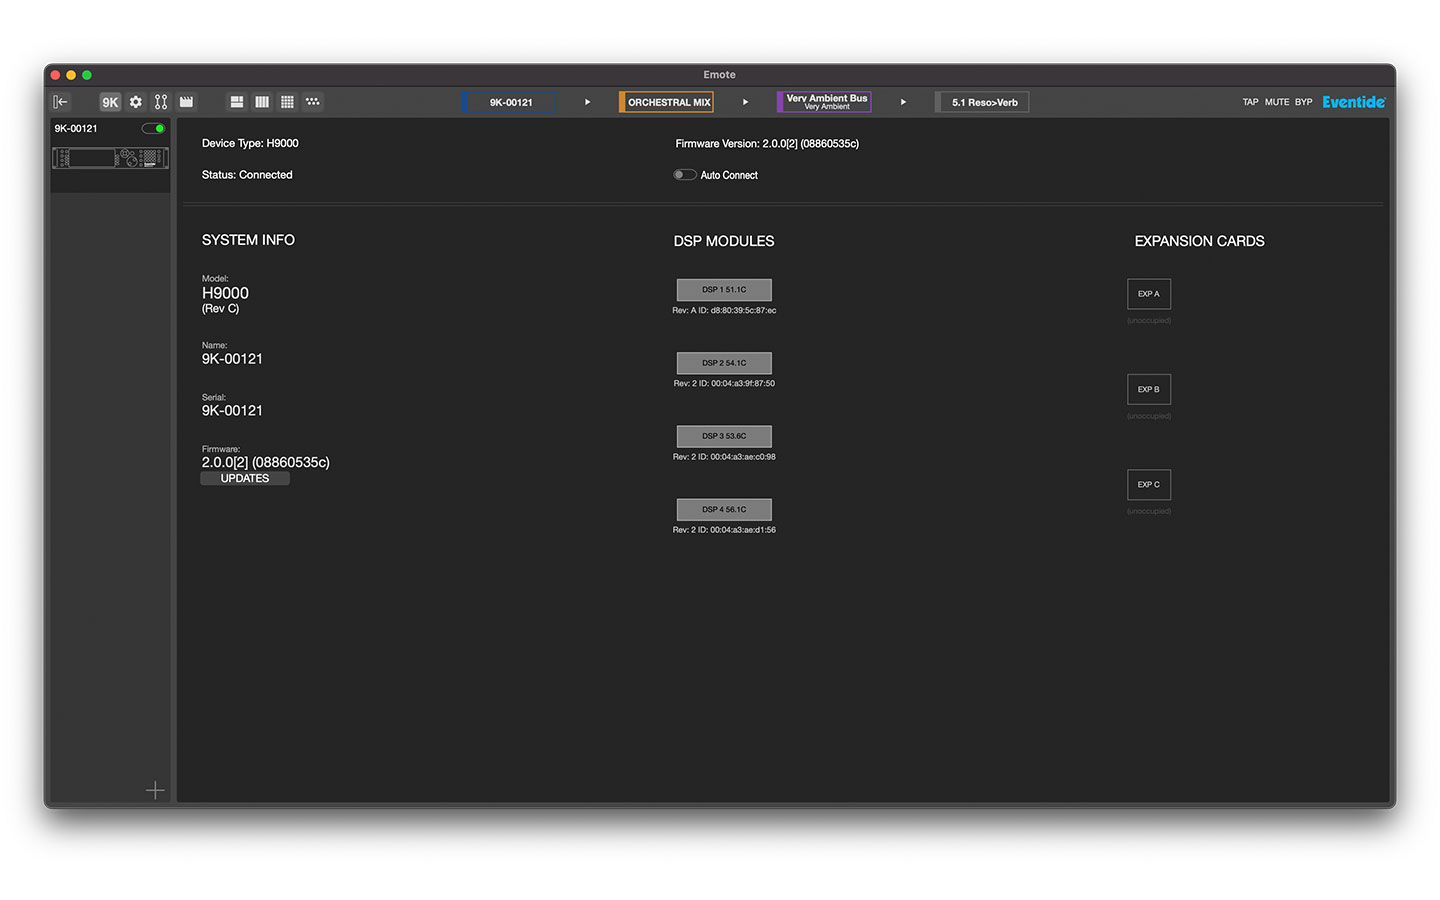Expand the arrow after ORCHESTRAL MIX
This screenshot has width=1440, height=900.
(746, 102)
